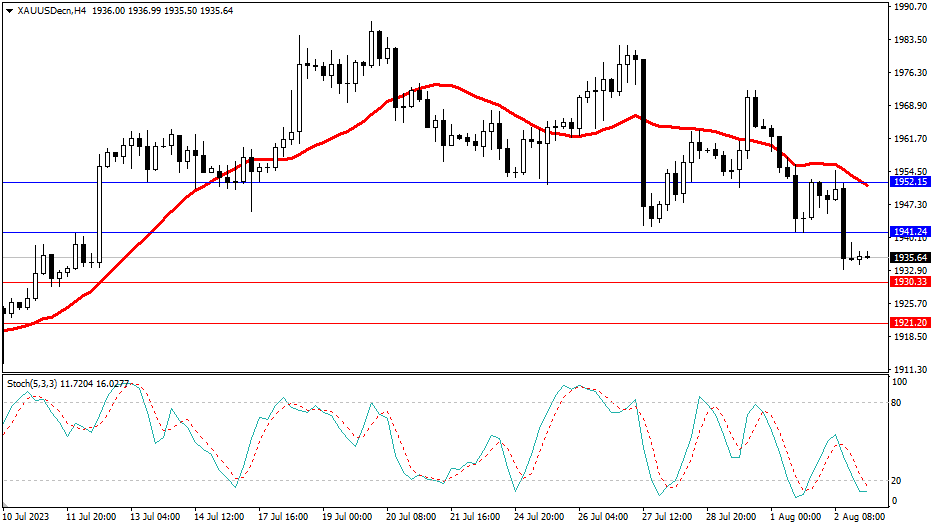Click the 10 Jul 2023 date label
The height and width of the screenshot is (527, 934).
(28, 517)
